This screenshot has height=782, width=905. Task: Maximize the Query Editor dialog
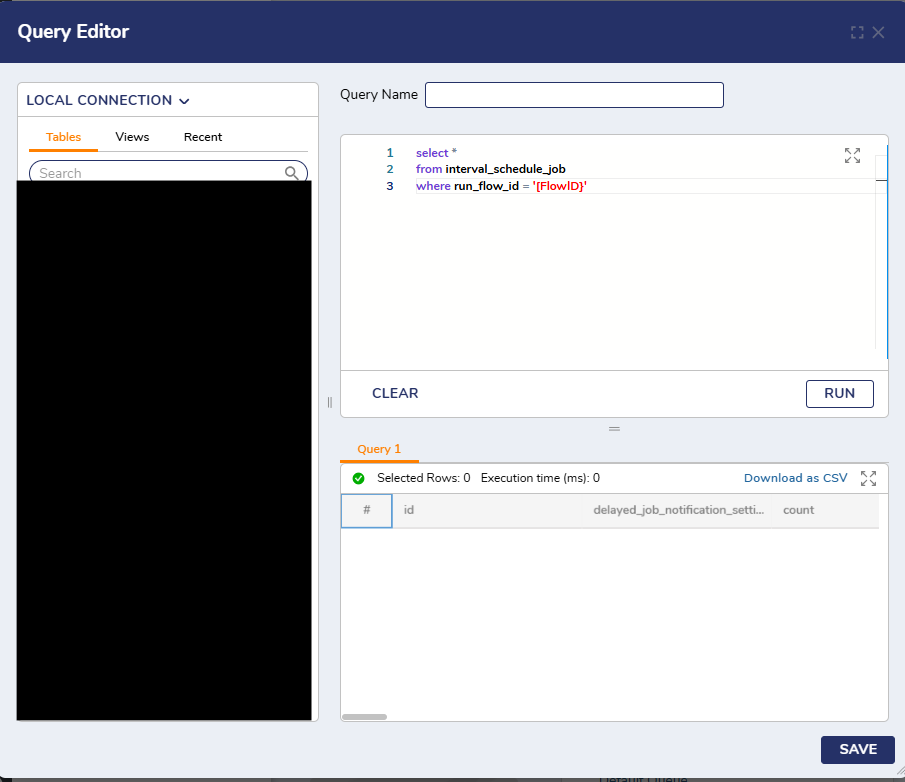857,32
